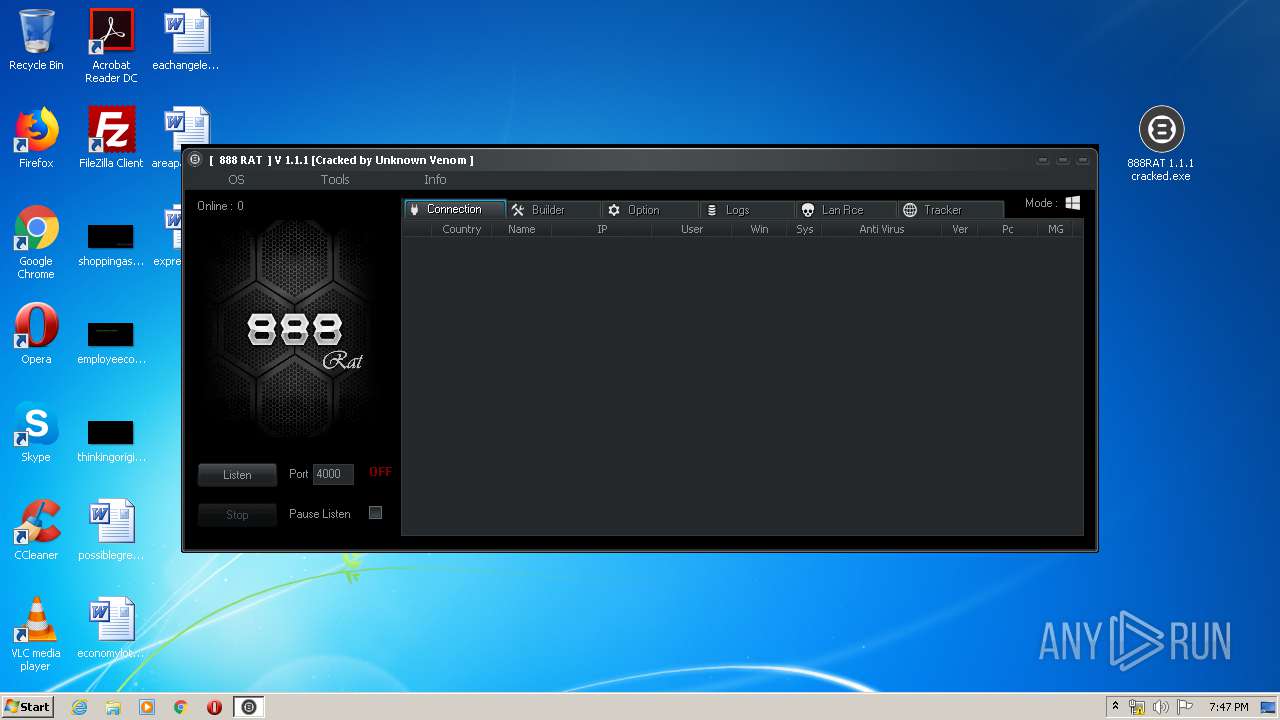Viewport: 1280px width, 720px height.
Task: Select the CCleaner desktop icon
Action: (36, 530)
